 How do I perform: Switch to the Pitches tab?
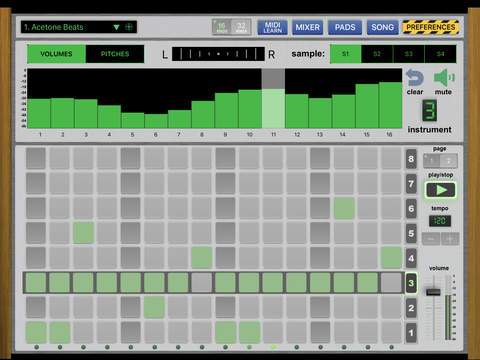pyautogui.click(x=115, y=54)
